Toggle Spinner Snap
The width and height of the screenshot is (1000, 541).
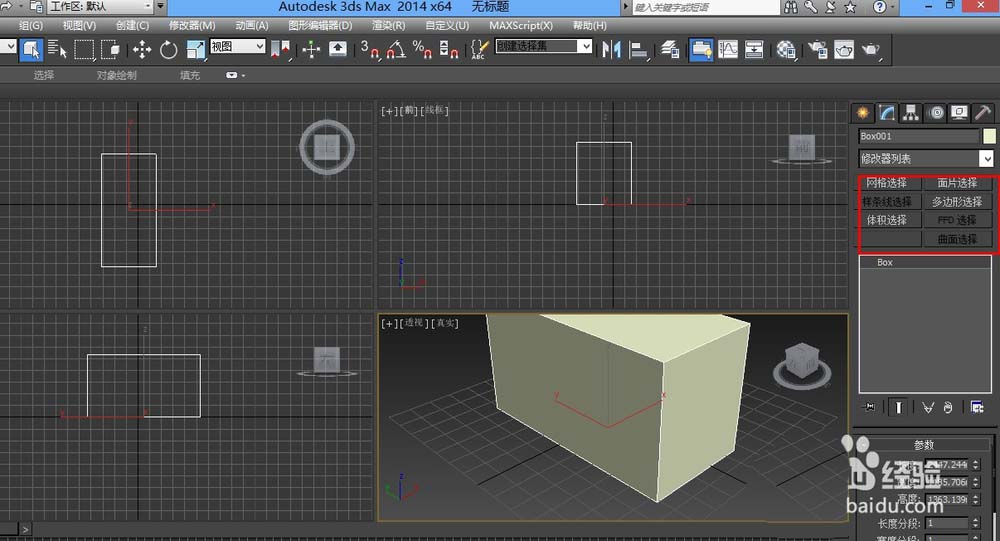(x=448, y=49)
